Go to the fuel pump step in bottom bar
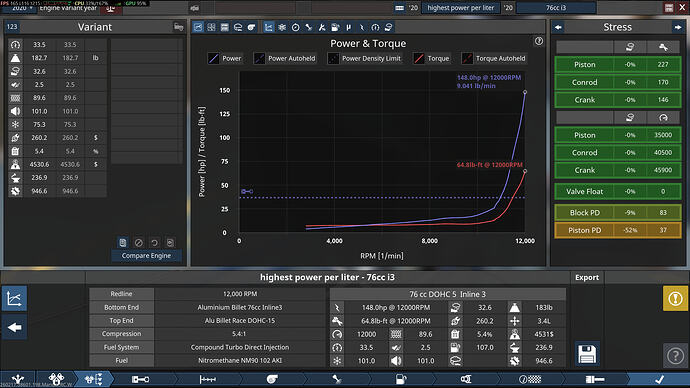Viewport: 690px width, 388px height. click(401, 379)
